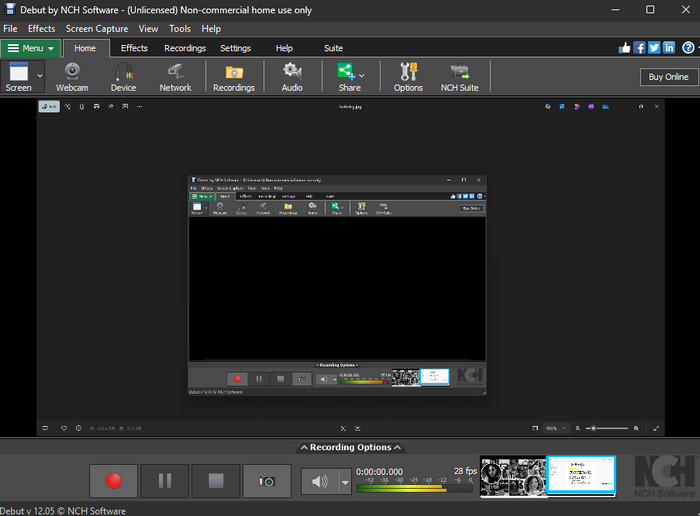Launch the NCH Suite toolbar item

click(459, 77)
